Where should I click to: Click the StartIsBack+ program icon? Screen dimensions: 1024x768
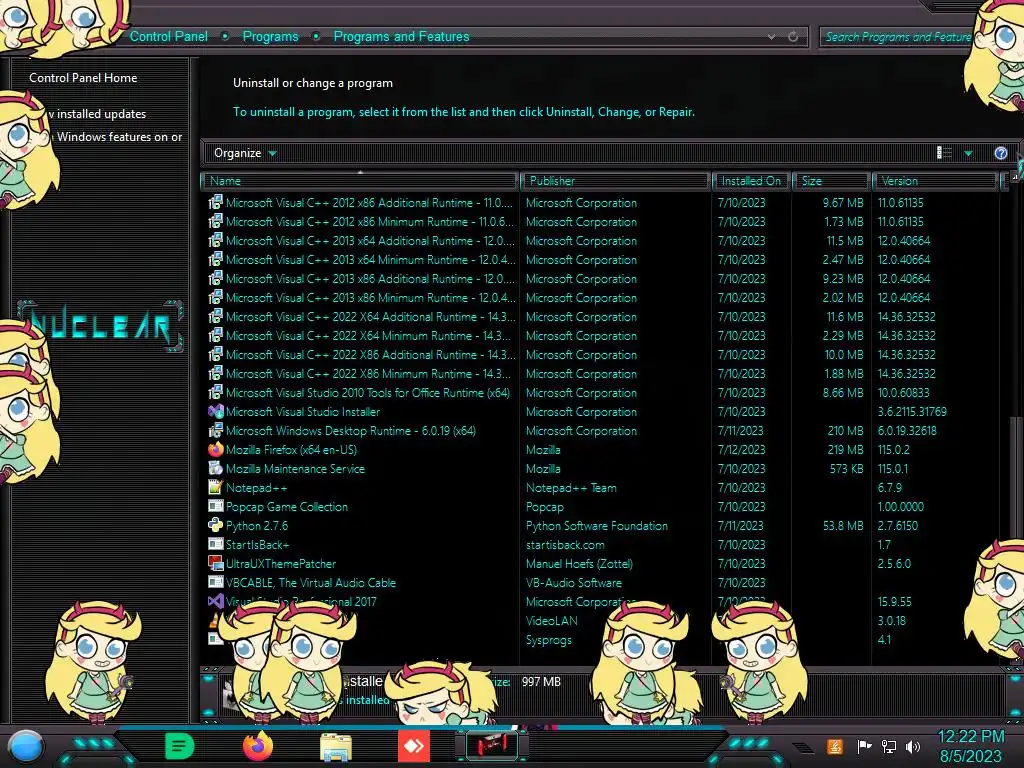point(216,544)
